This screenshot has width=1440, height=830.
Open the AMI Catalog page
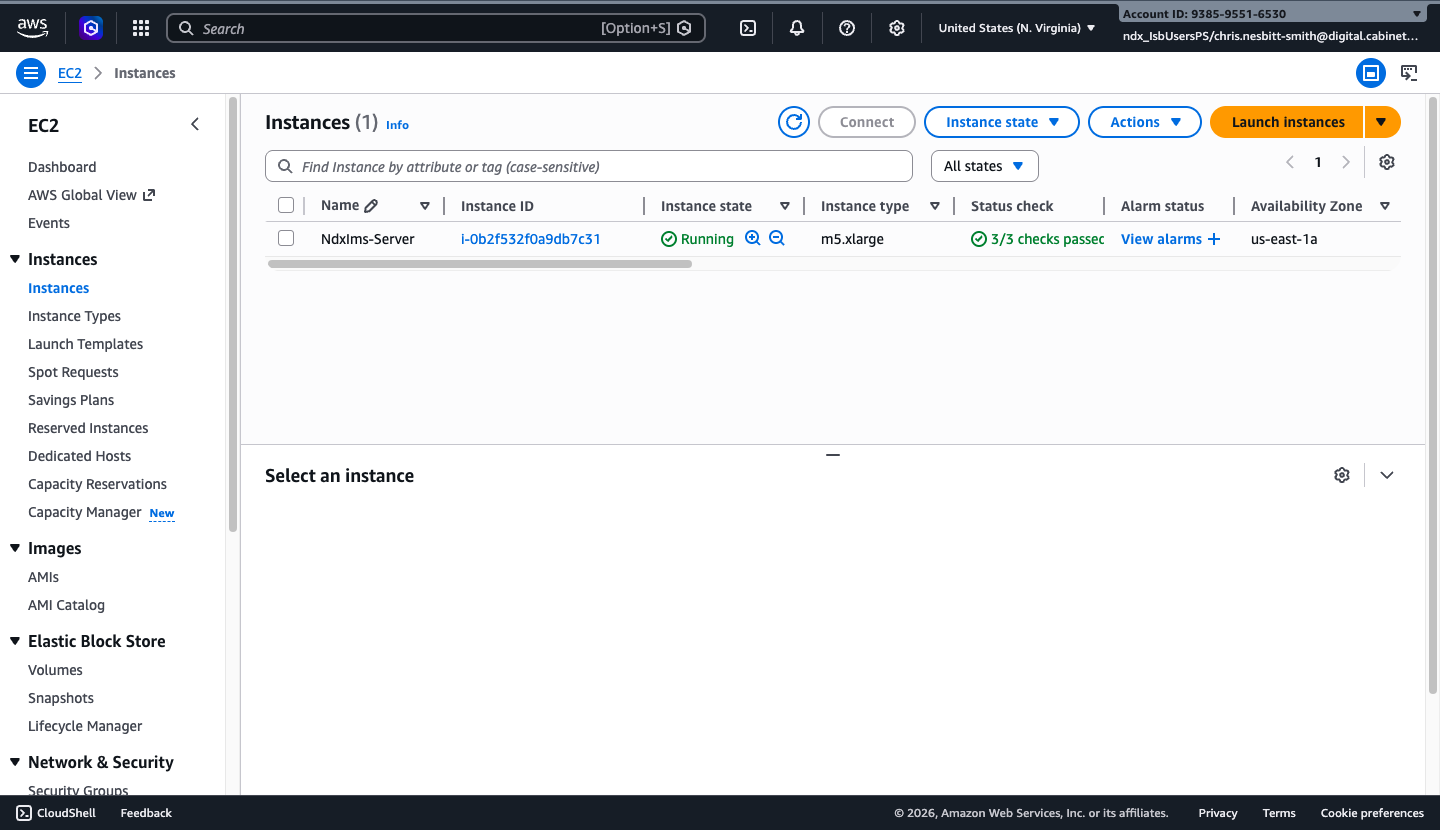point(66,604)
